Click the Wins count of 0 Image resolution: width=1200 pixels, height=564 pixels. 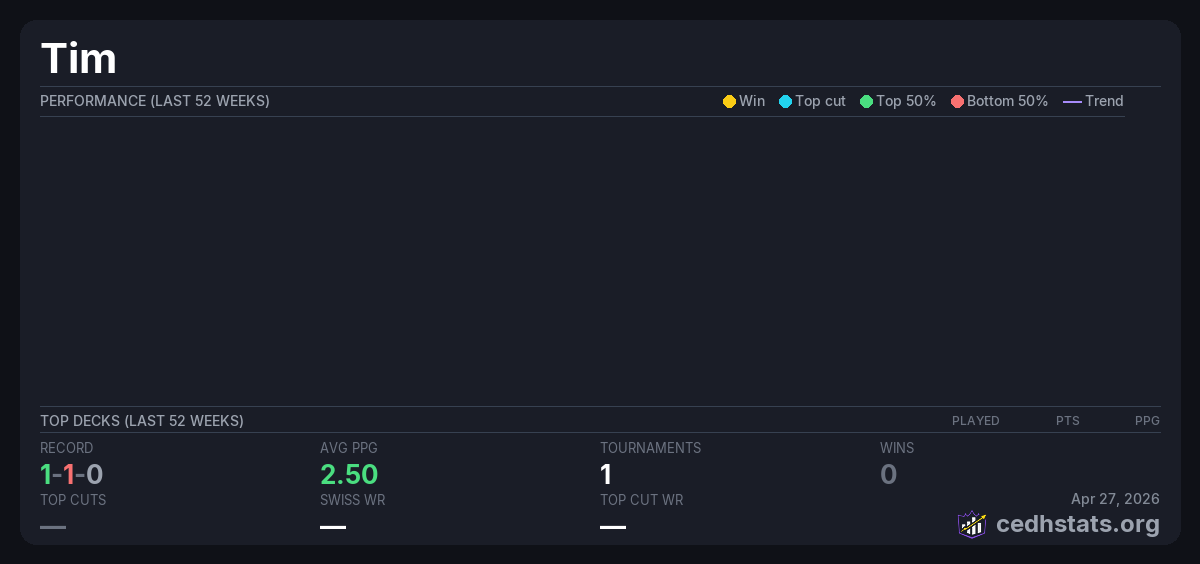(x=888, y=474)
